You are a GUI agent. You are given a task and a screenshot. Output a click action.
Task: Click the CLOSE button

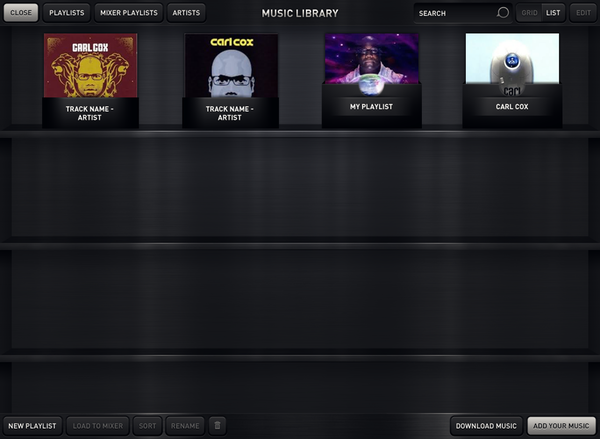(21, 13)
